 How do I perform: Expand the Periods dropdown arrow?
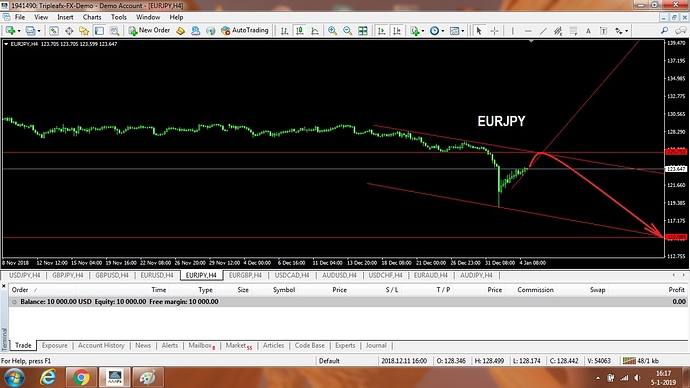pyautogui.click(x=443, y=31)
